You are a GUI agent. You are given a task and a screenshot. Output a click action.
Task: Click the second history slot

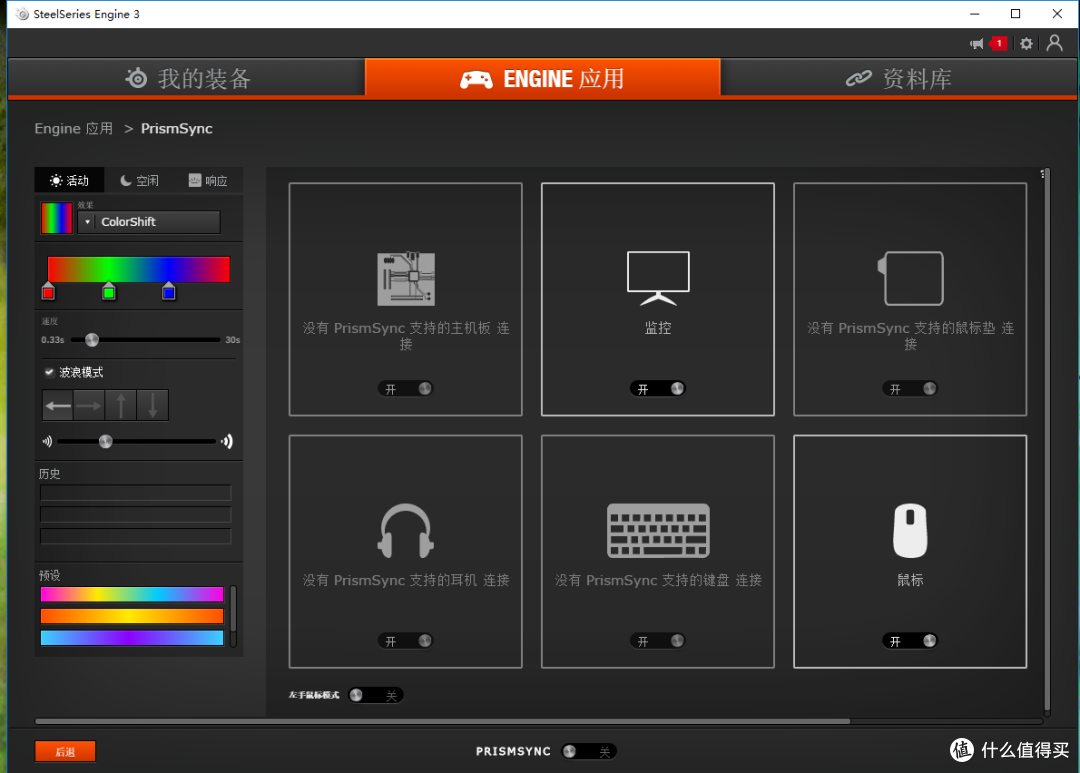point(136,515)
